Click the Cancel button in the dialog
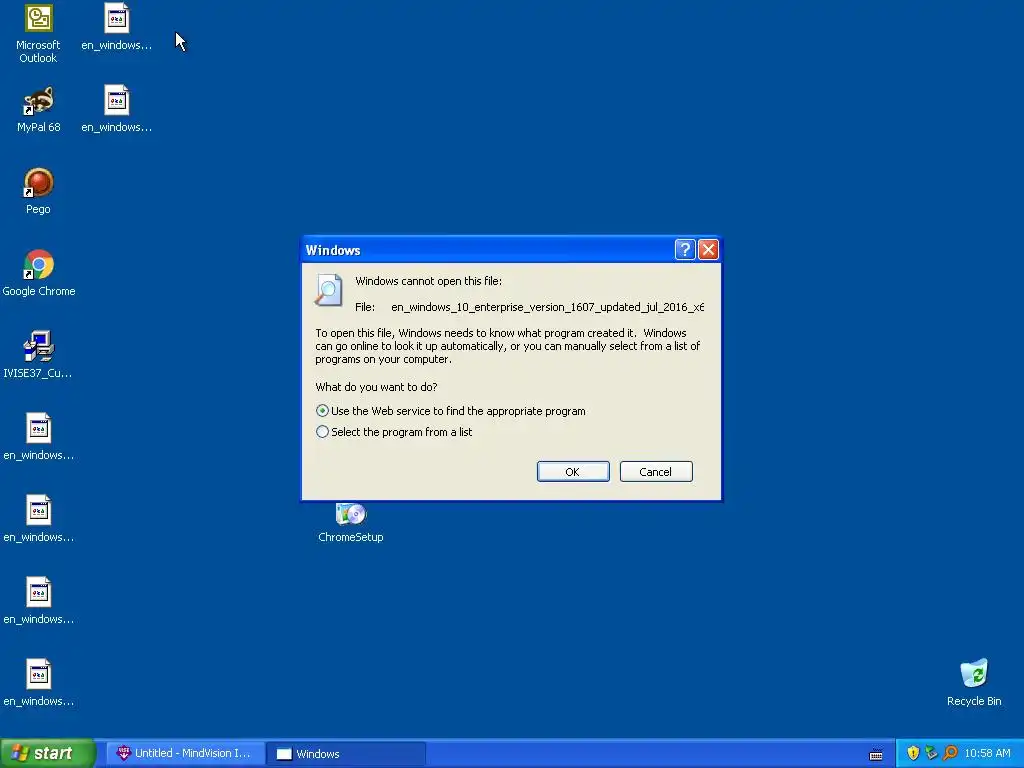The height and width of the screenshot is (768, 1024). point(656,472)
